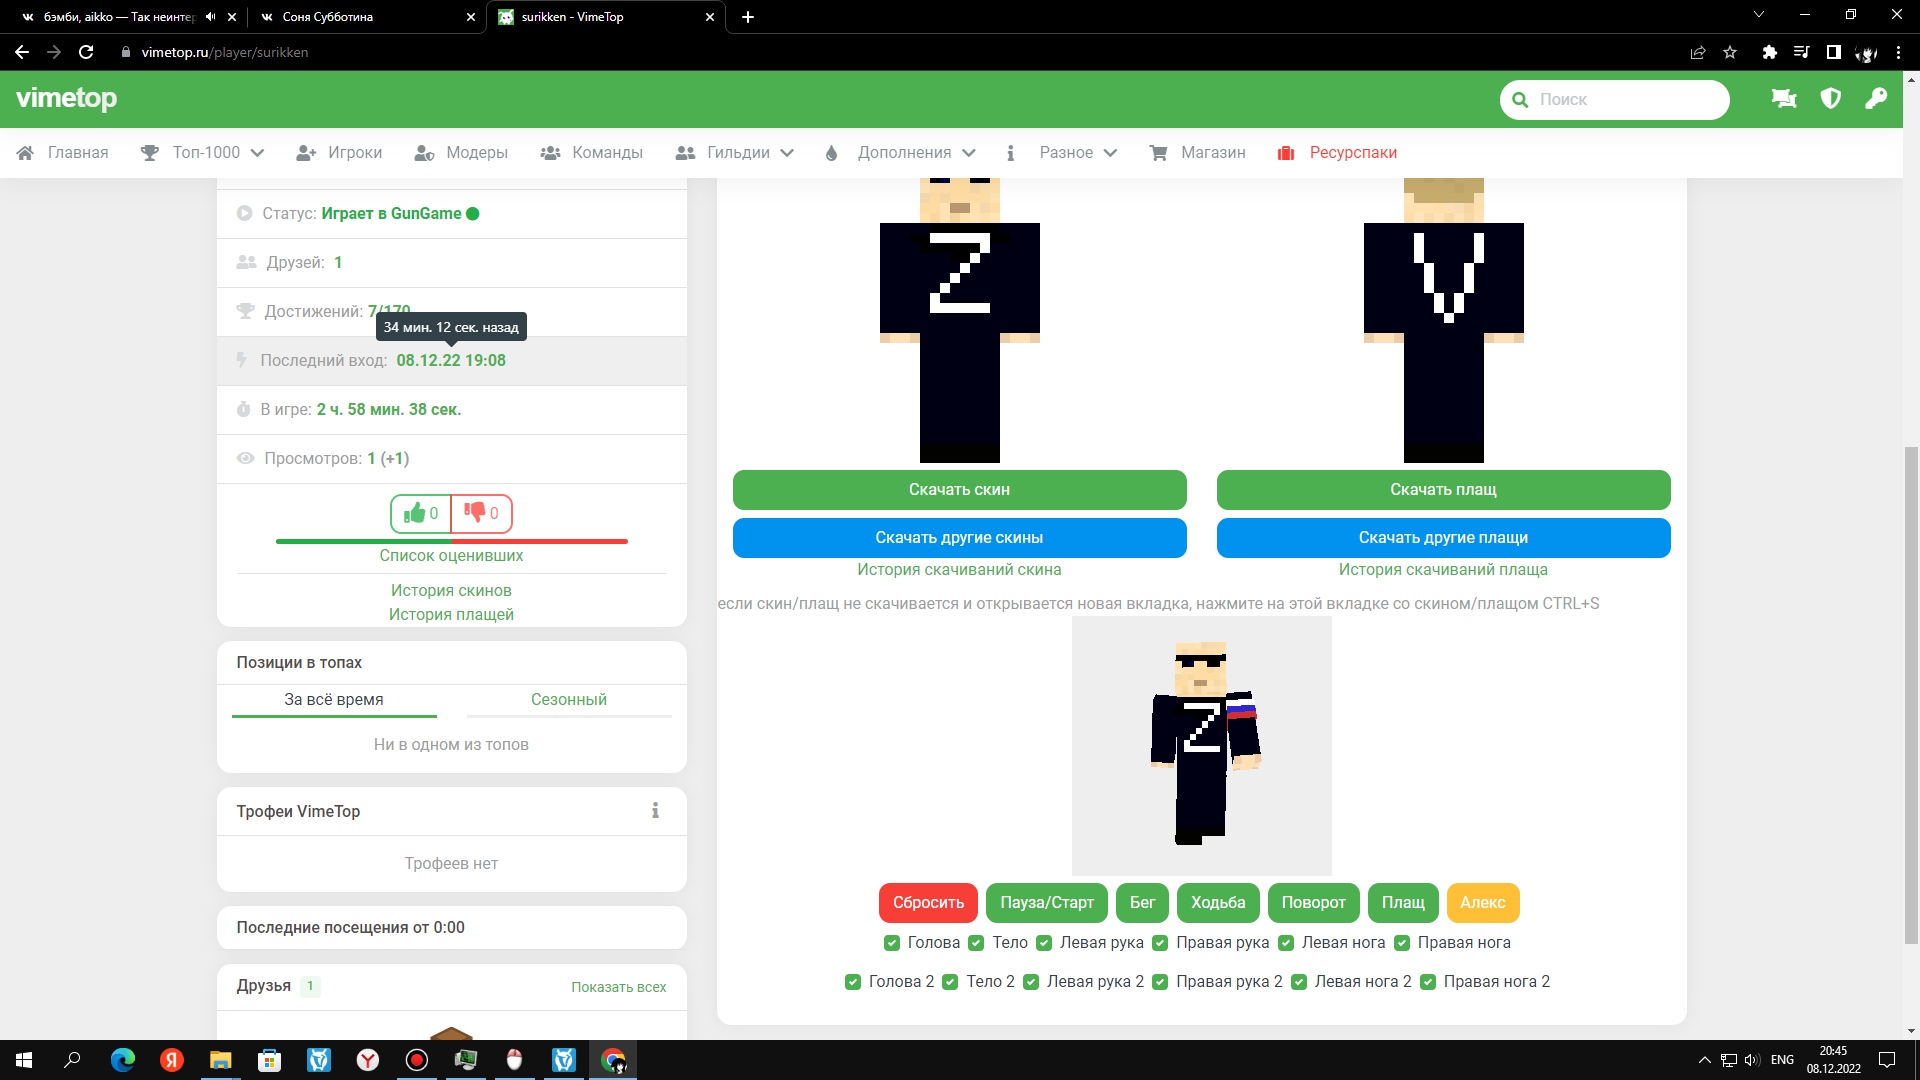Open the chat messages icon in header
Image resolution: width=1920 pixels, height=1080 pixels.
click(x=1783, y=99)
